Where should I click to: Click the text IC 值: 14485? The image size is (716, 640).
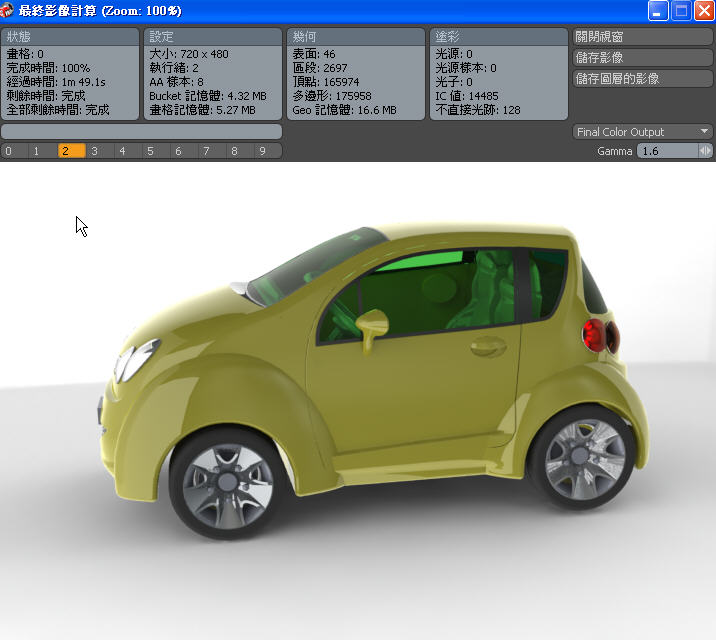(x=467, y=96)
